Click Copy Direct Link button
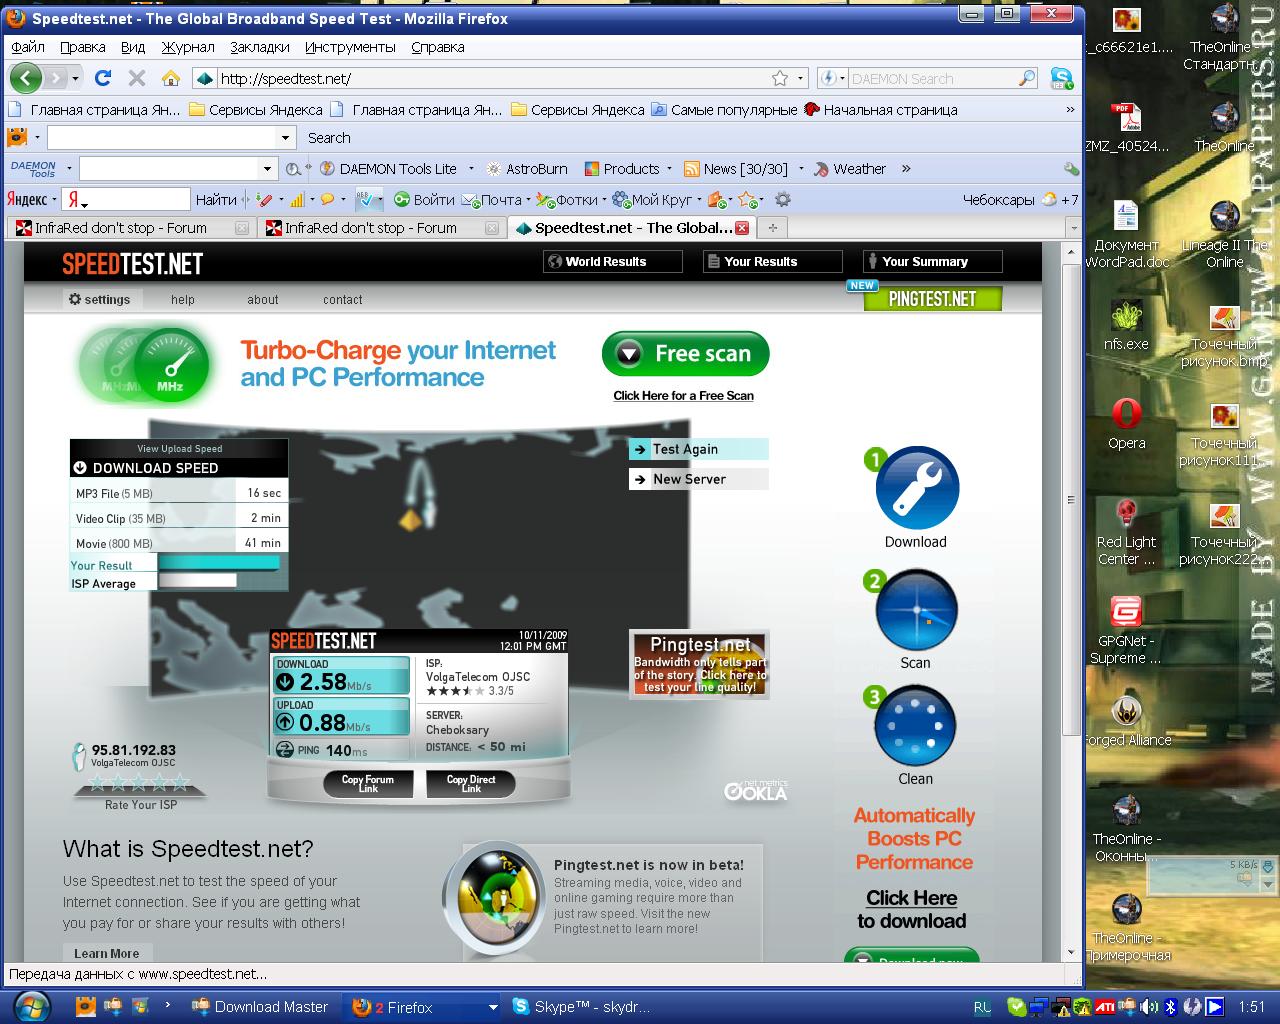1280x1024 pixels. coord(471,784)
